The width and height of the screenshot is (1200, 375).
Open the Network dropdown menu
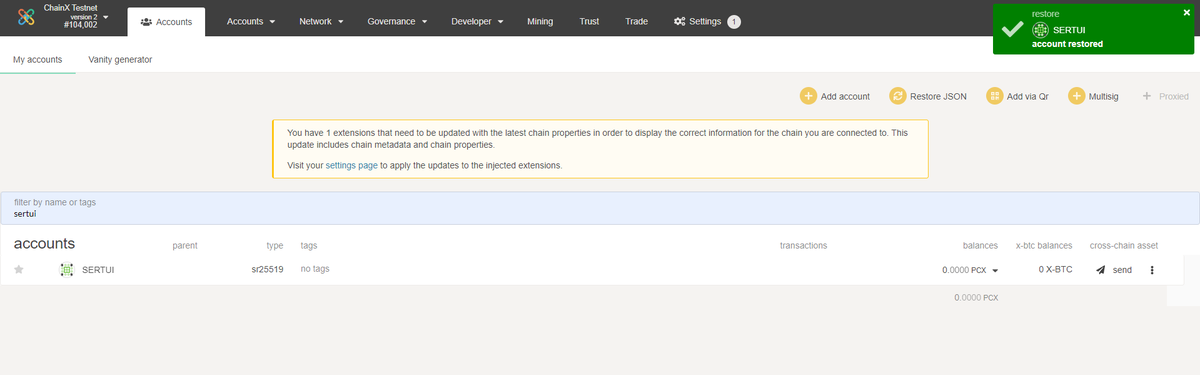[321, 21]
